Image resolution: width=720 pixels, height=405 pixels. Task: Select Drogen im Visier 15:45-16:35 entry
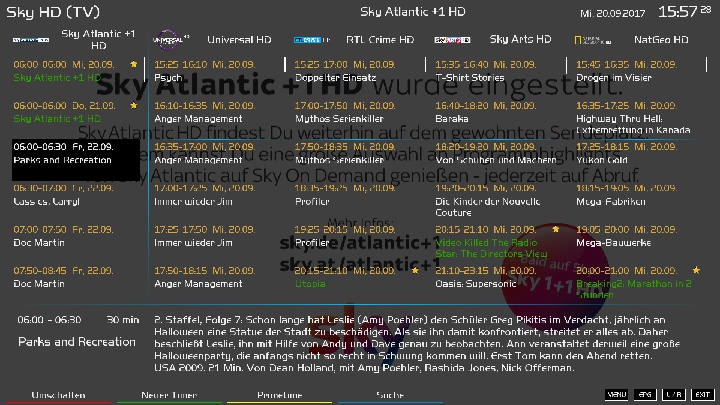[x=639, y=71]
